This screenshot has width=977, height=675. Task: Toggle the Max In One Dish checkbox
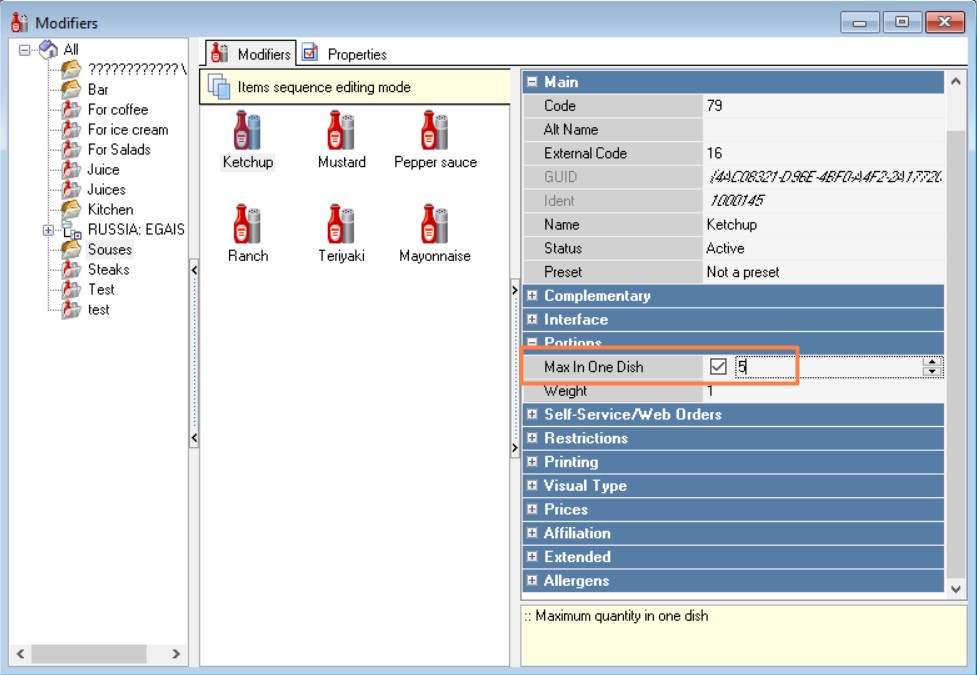click(718, 366)
